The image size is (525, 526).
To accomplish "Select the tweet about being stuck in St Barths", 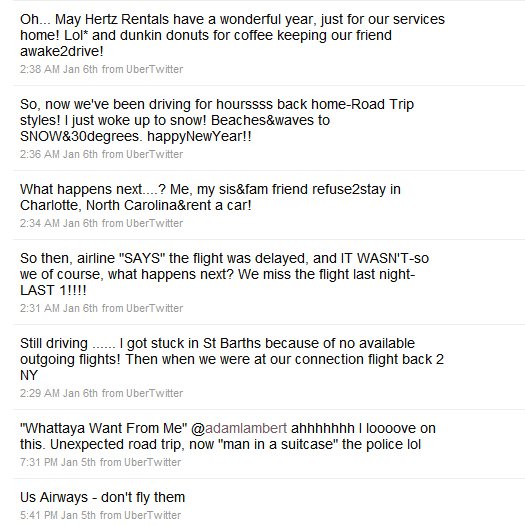I will 232,359.
